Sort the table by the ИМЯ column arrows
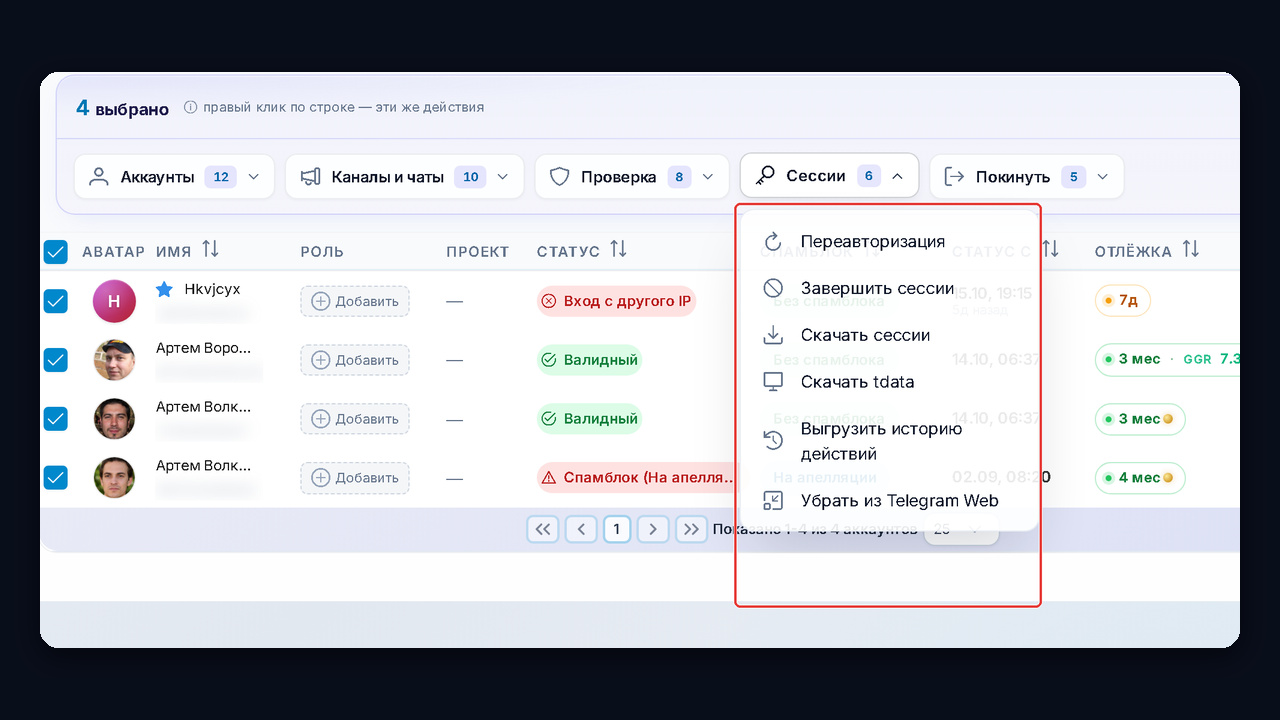The width and height of the screenshot is (1280, 720). [x=210, y=249]
